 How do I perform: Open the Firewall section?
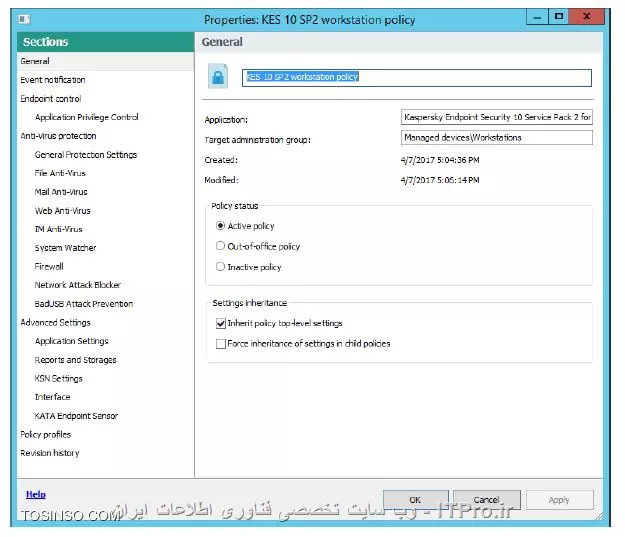[x=49, y=266]
